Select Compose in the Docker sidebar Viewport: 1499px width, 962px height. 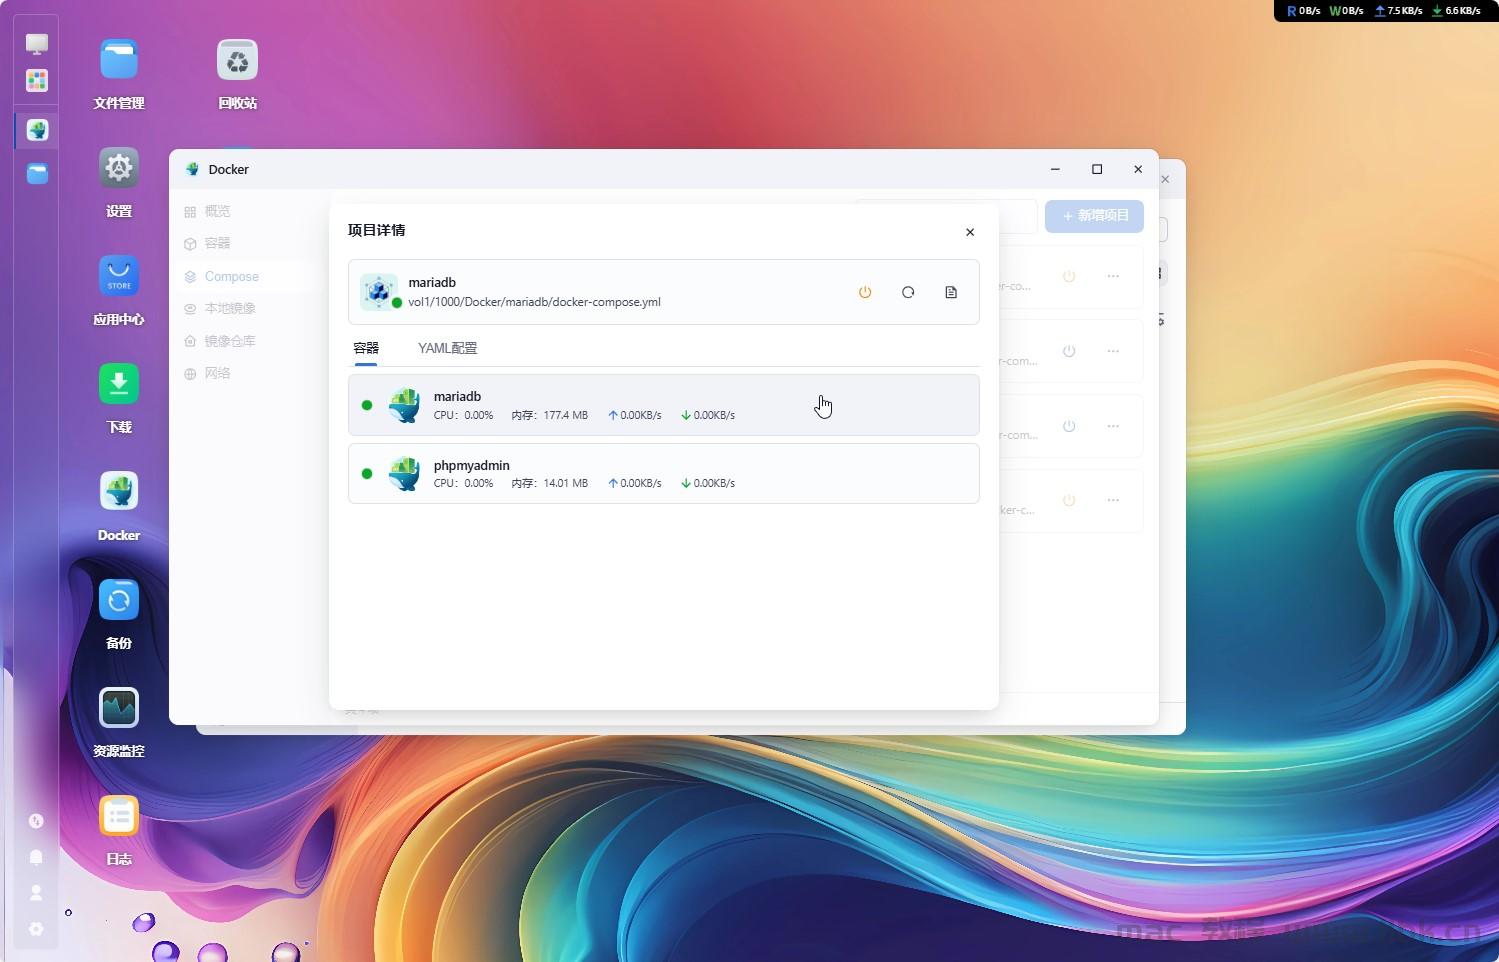tap(231, 276)
